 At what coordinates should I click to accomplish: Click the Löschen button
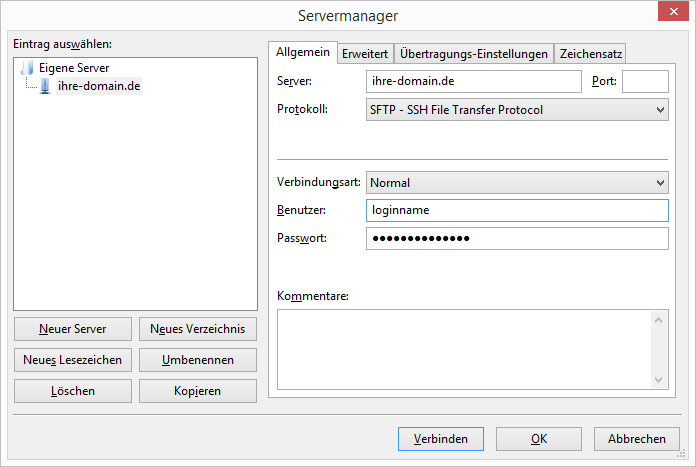(73, 391)
